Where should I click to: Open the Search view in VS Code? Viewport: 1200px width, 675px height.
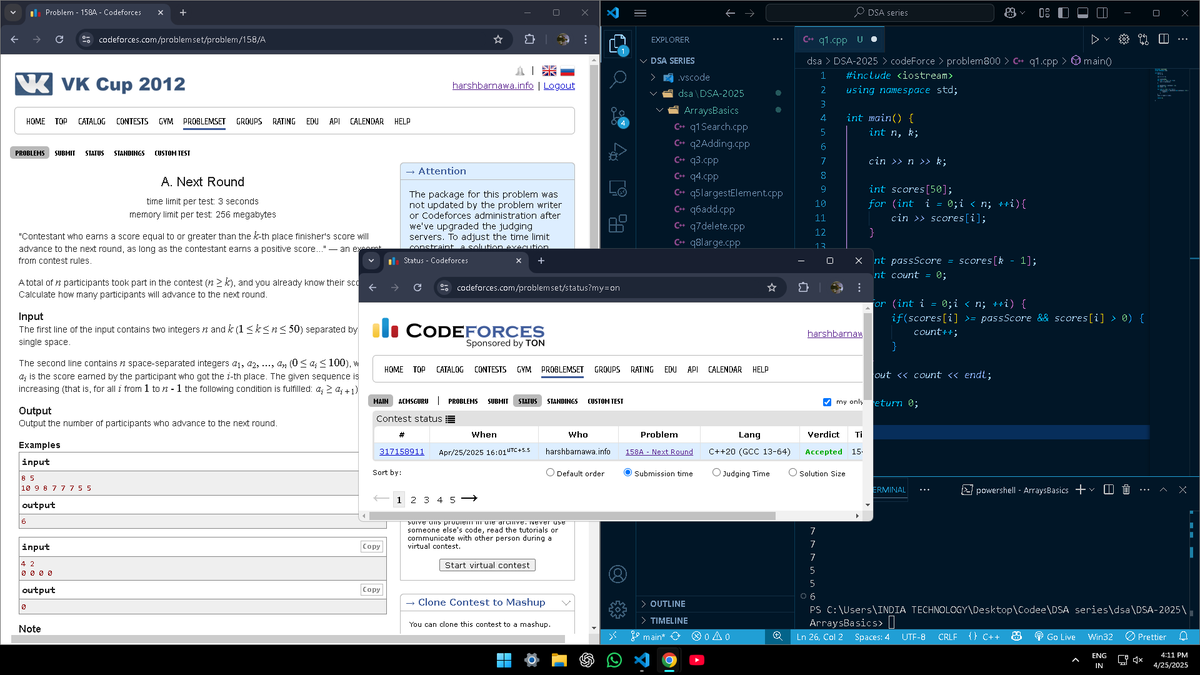coord(618,78)
